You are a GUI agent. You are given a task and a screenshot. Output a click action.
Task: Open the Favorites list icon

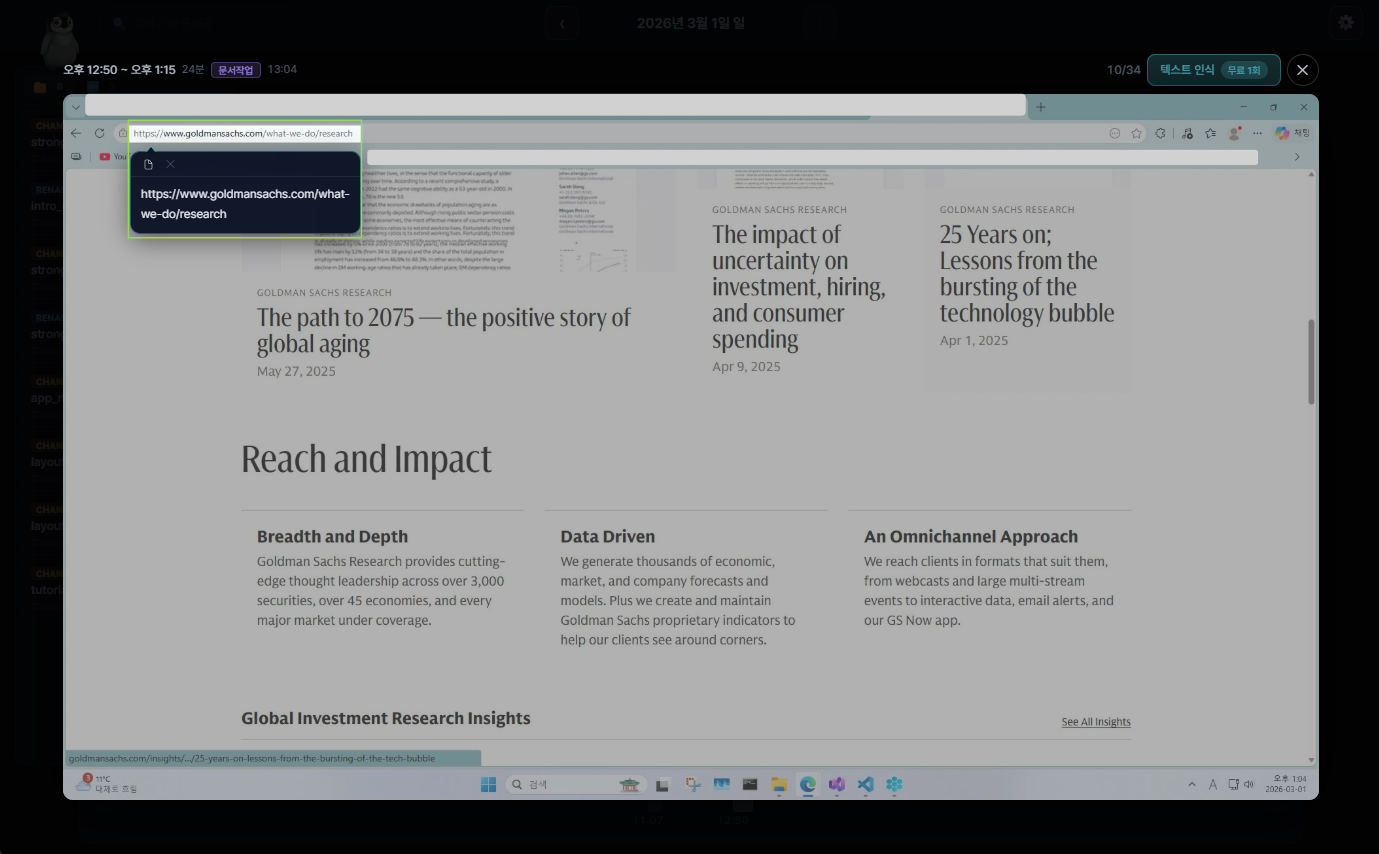pyautogui.click(x=1211, y=133)
